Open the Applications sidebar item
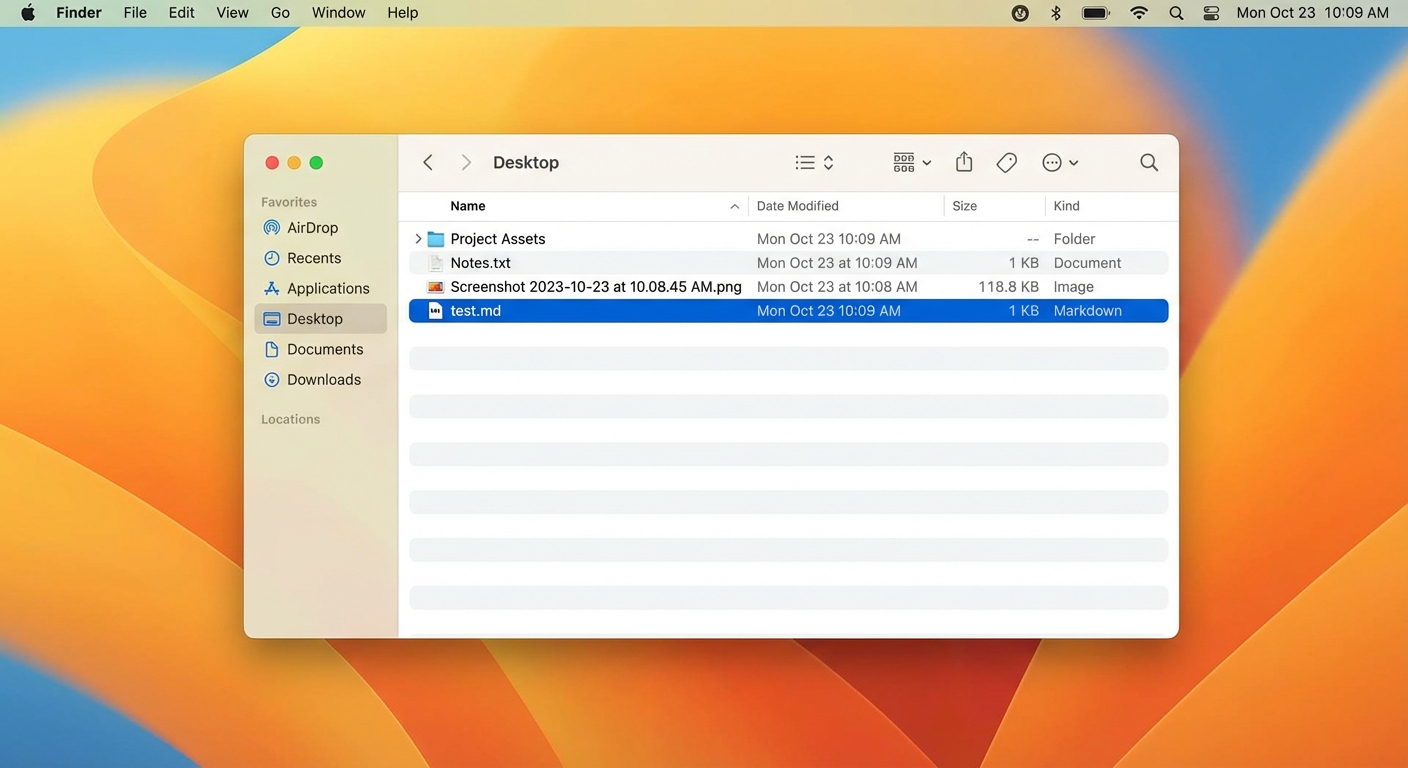The width and height of the screenshot is (1408, 768). (x=327, y=287)
